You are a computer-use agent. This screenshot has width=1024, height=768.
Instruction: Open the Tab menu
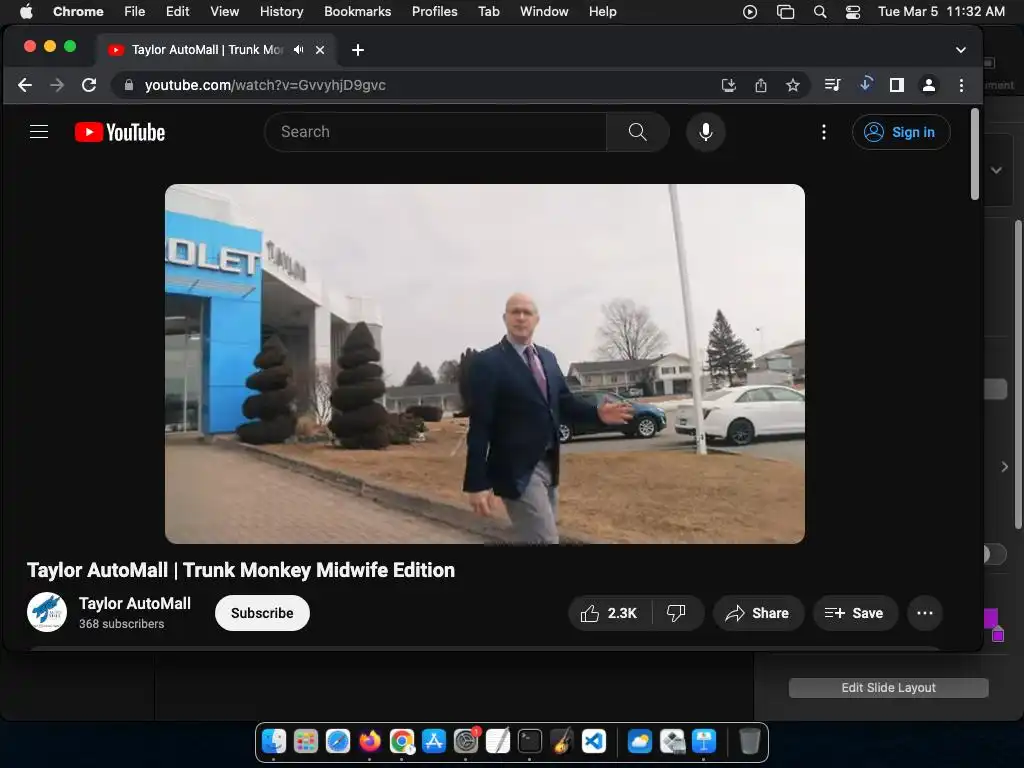coord(488,12)
